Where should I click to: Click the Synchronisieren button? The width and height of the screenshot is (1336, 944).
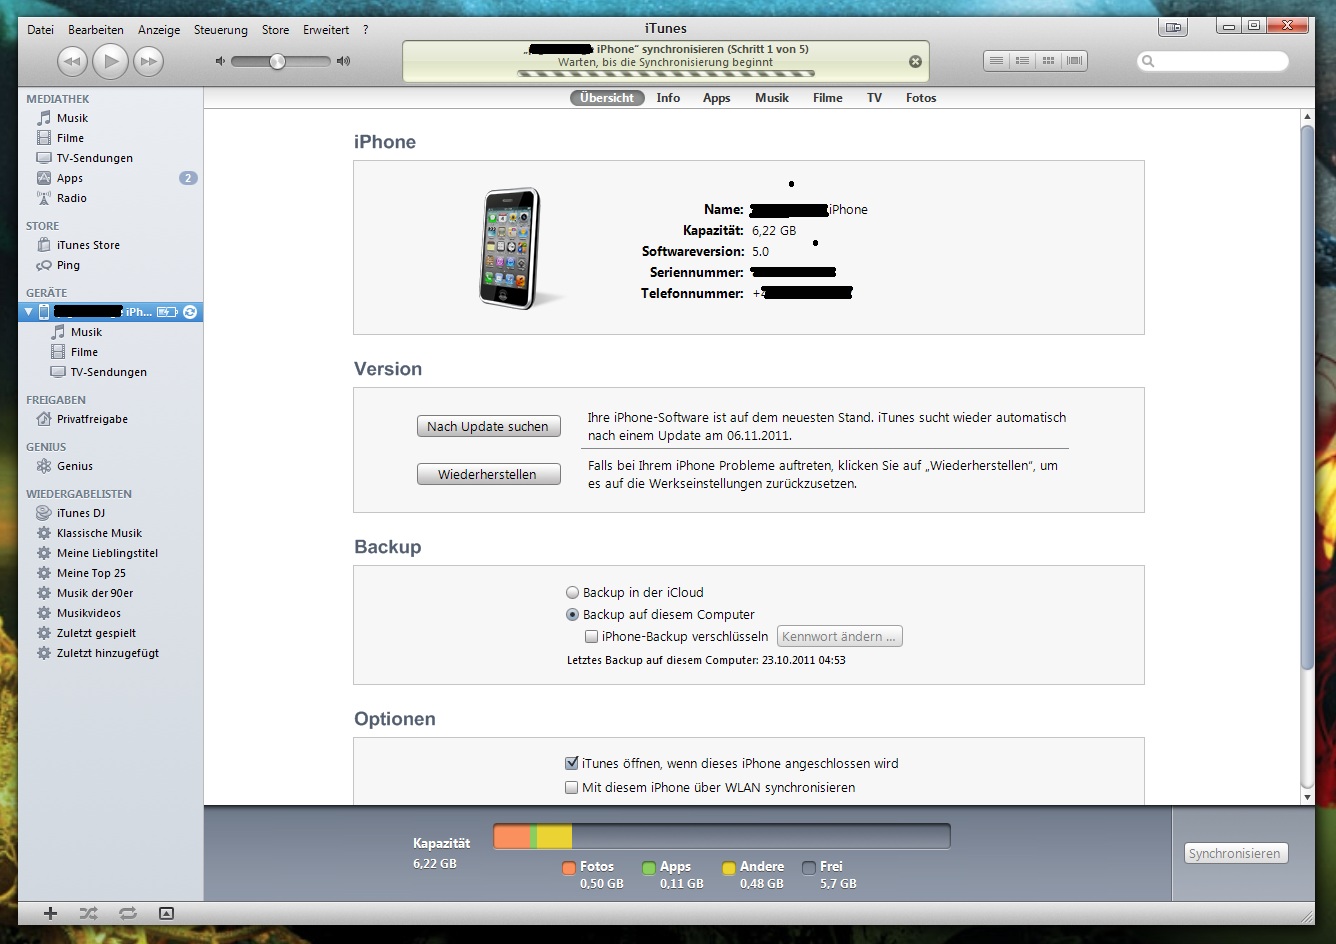click(1235, 853)
